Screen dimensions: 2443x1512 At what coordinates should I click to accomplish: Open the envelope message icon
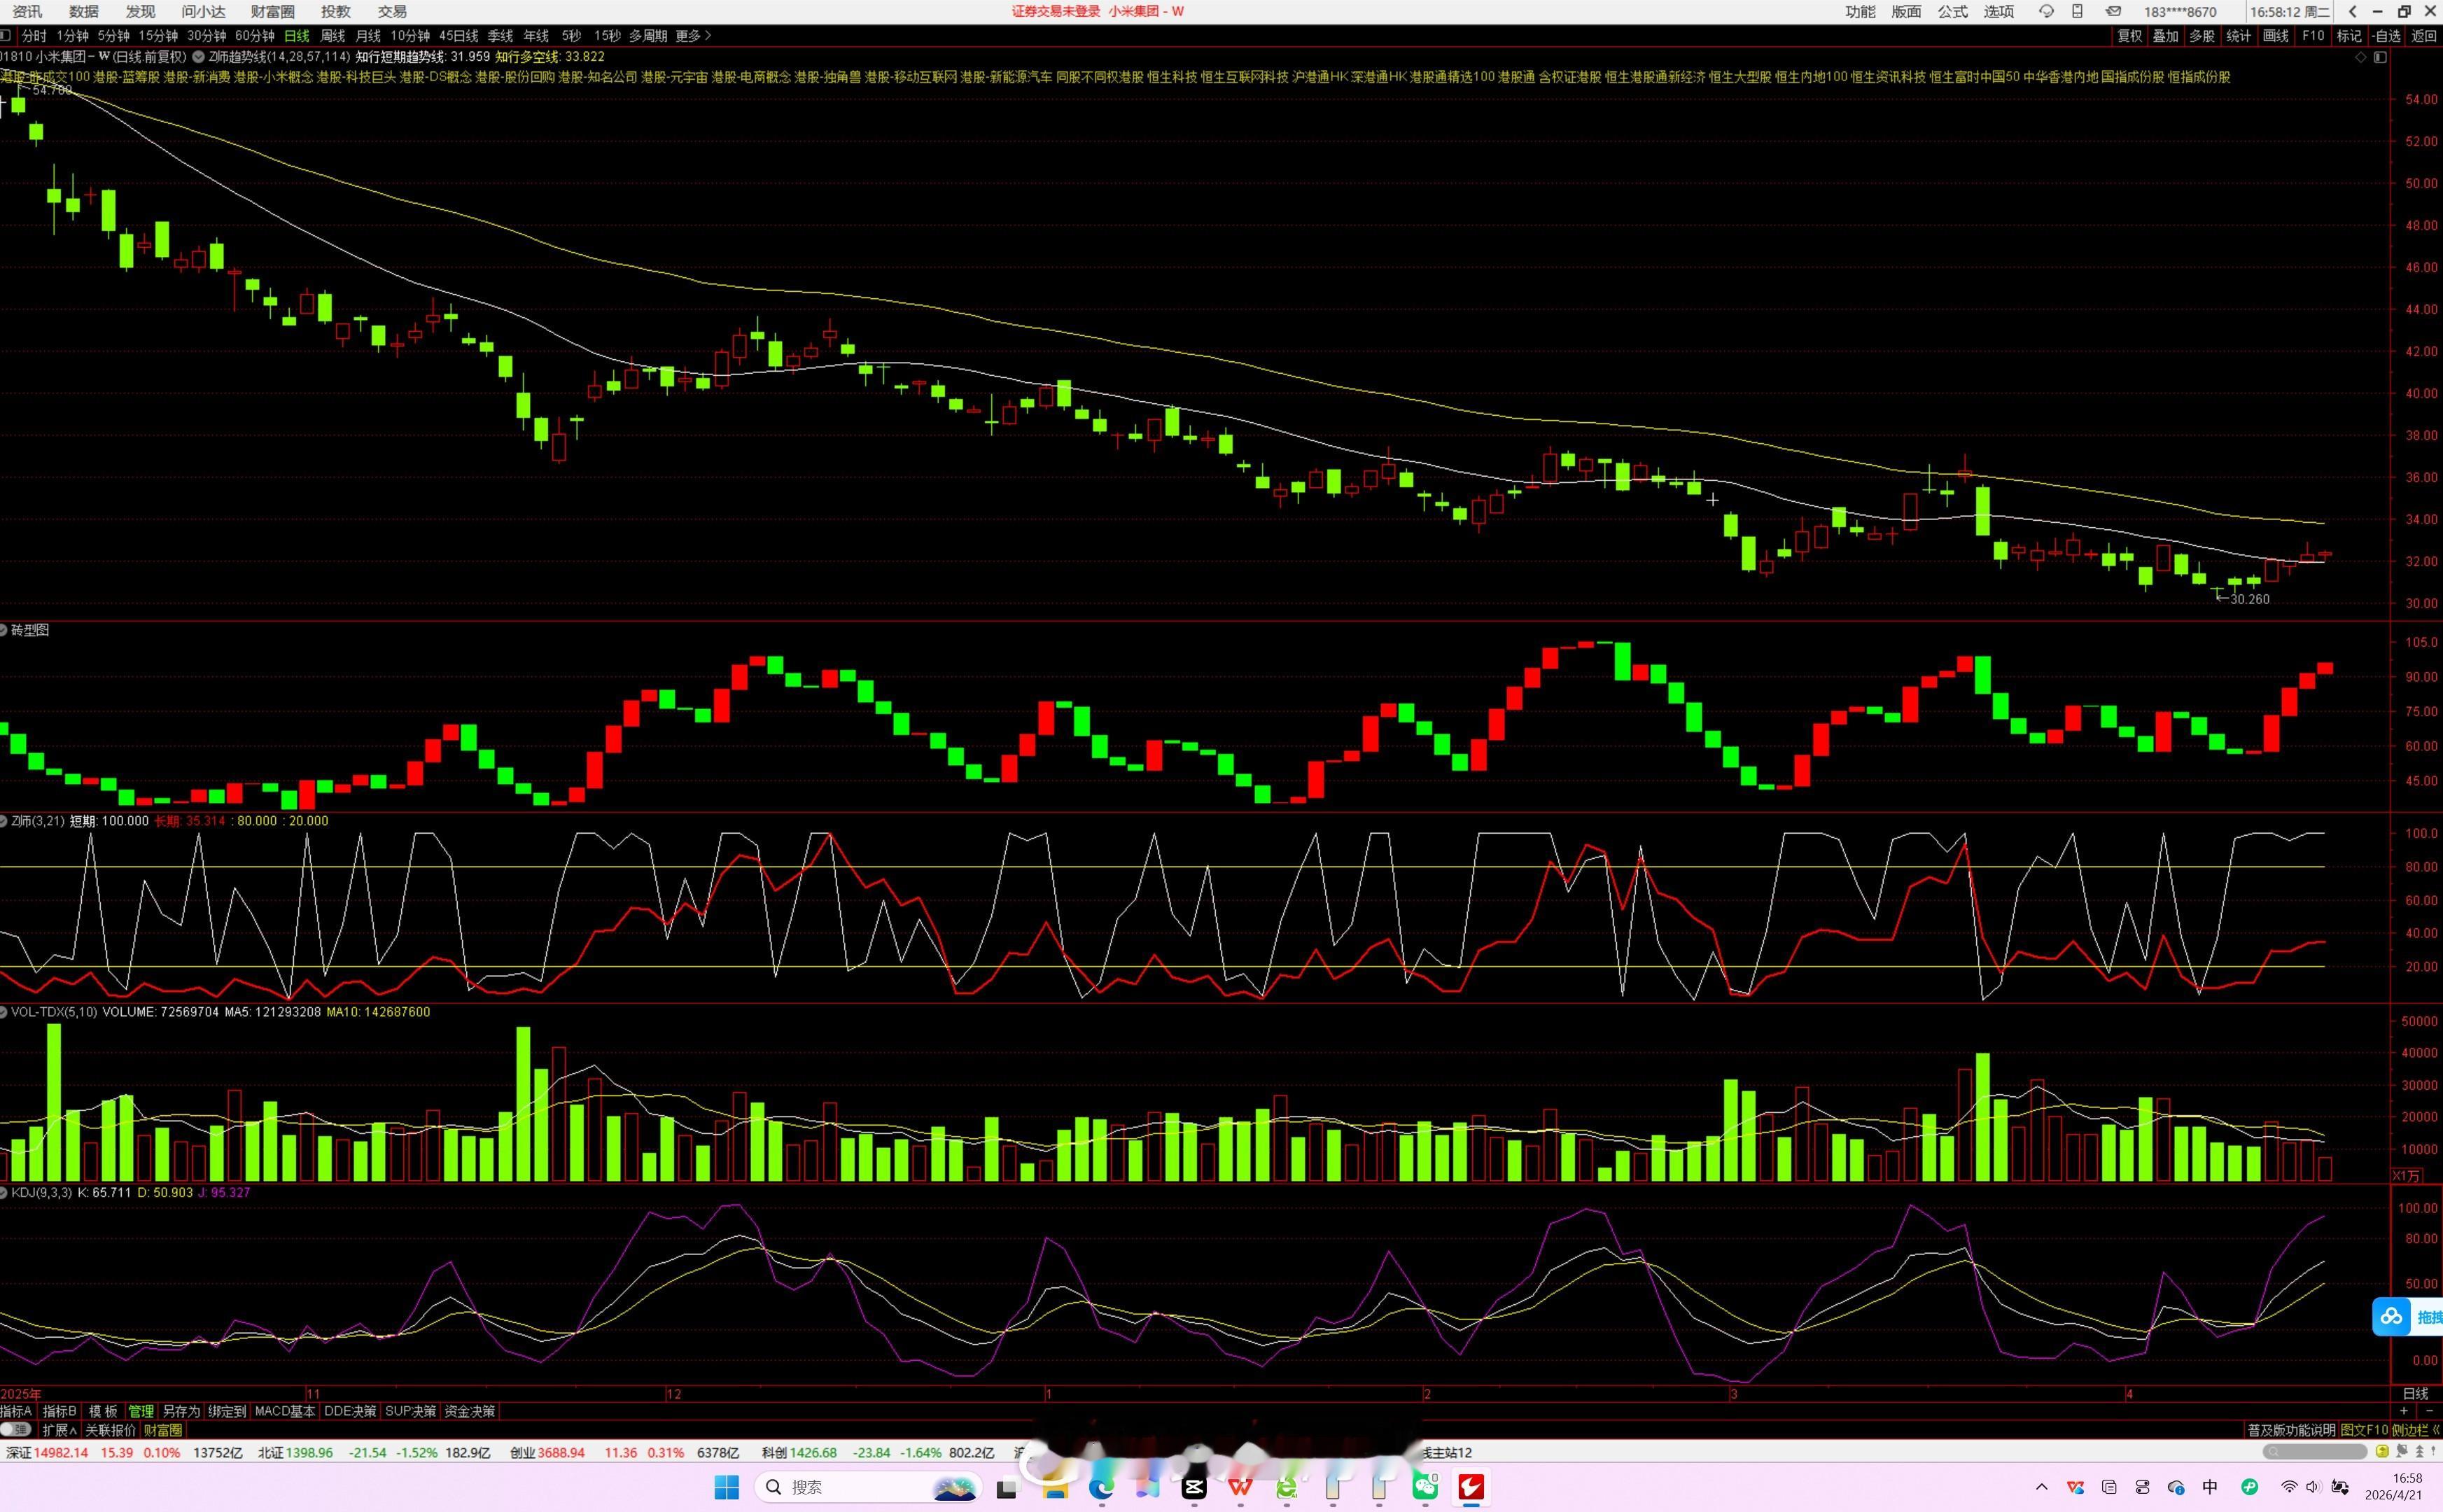point(2113,12)
